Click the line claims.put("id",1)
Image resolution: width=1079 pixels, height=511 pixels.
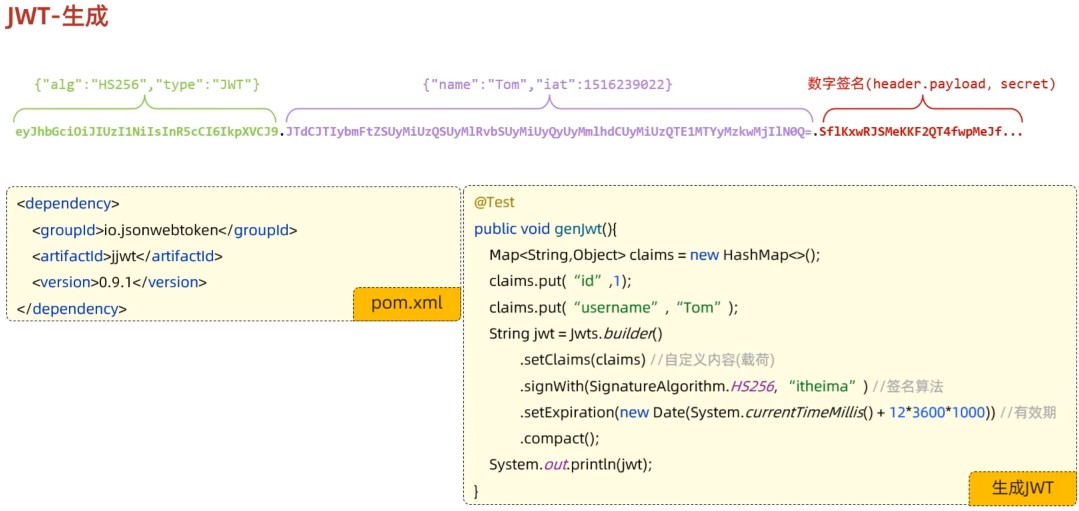point(560,281)
